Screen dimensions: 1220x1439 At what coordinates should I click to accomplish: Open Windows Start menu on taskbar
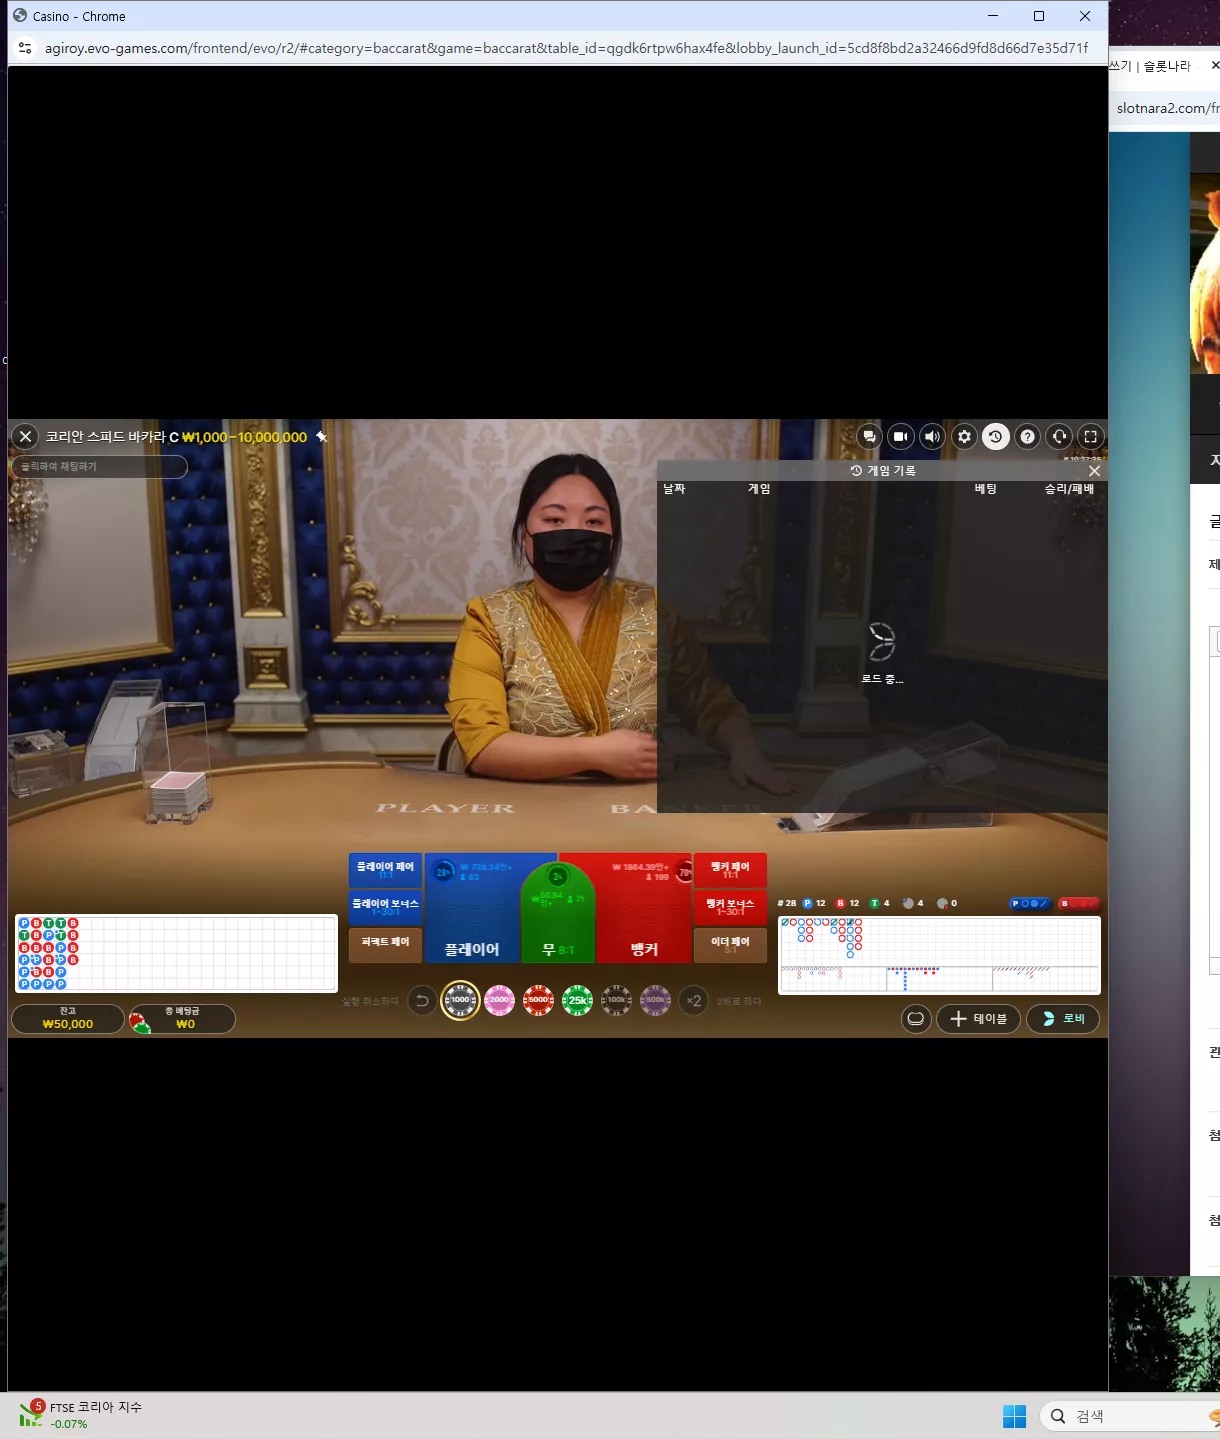click(1014, 1416)
